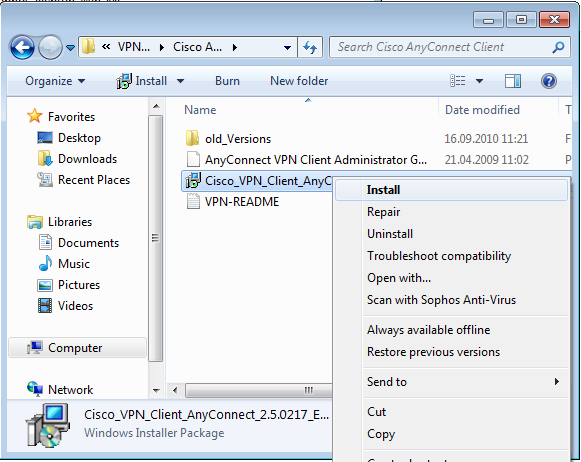
Task: Click the change view icon
Action: [x=458, y=81]
